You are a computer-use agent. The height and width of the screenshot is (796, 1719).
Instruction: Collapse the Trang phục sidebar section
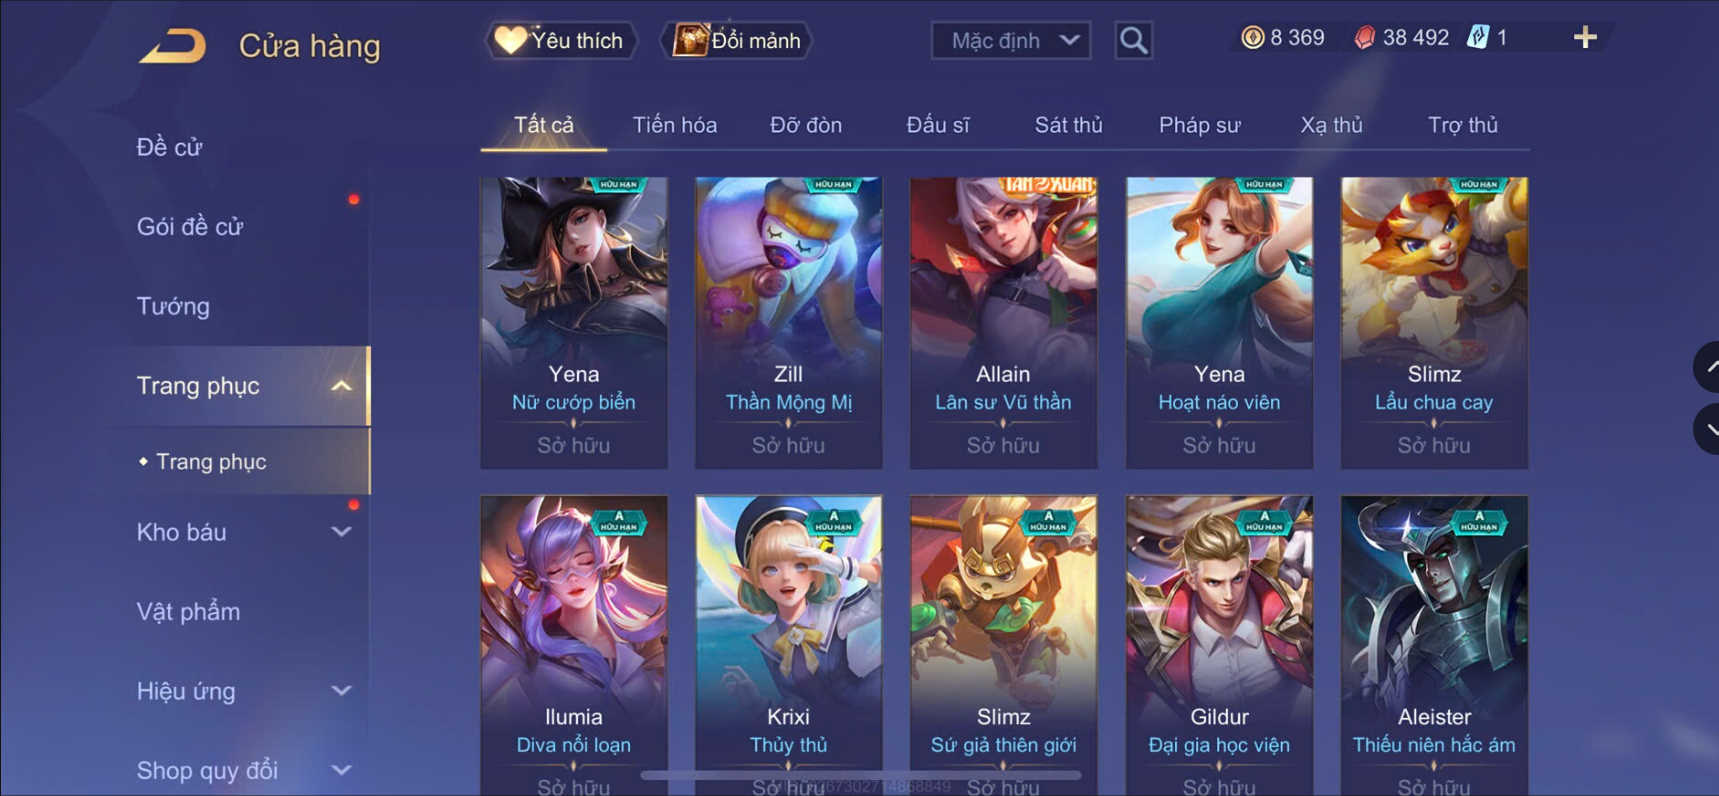[x=341, y=386]
